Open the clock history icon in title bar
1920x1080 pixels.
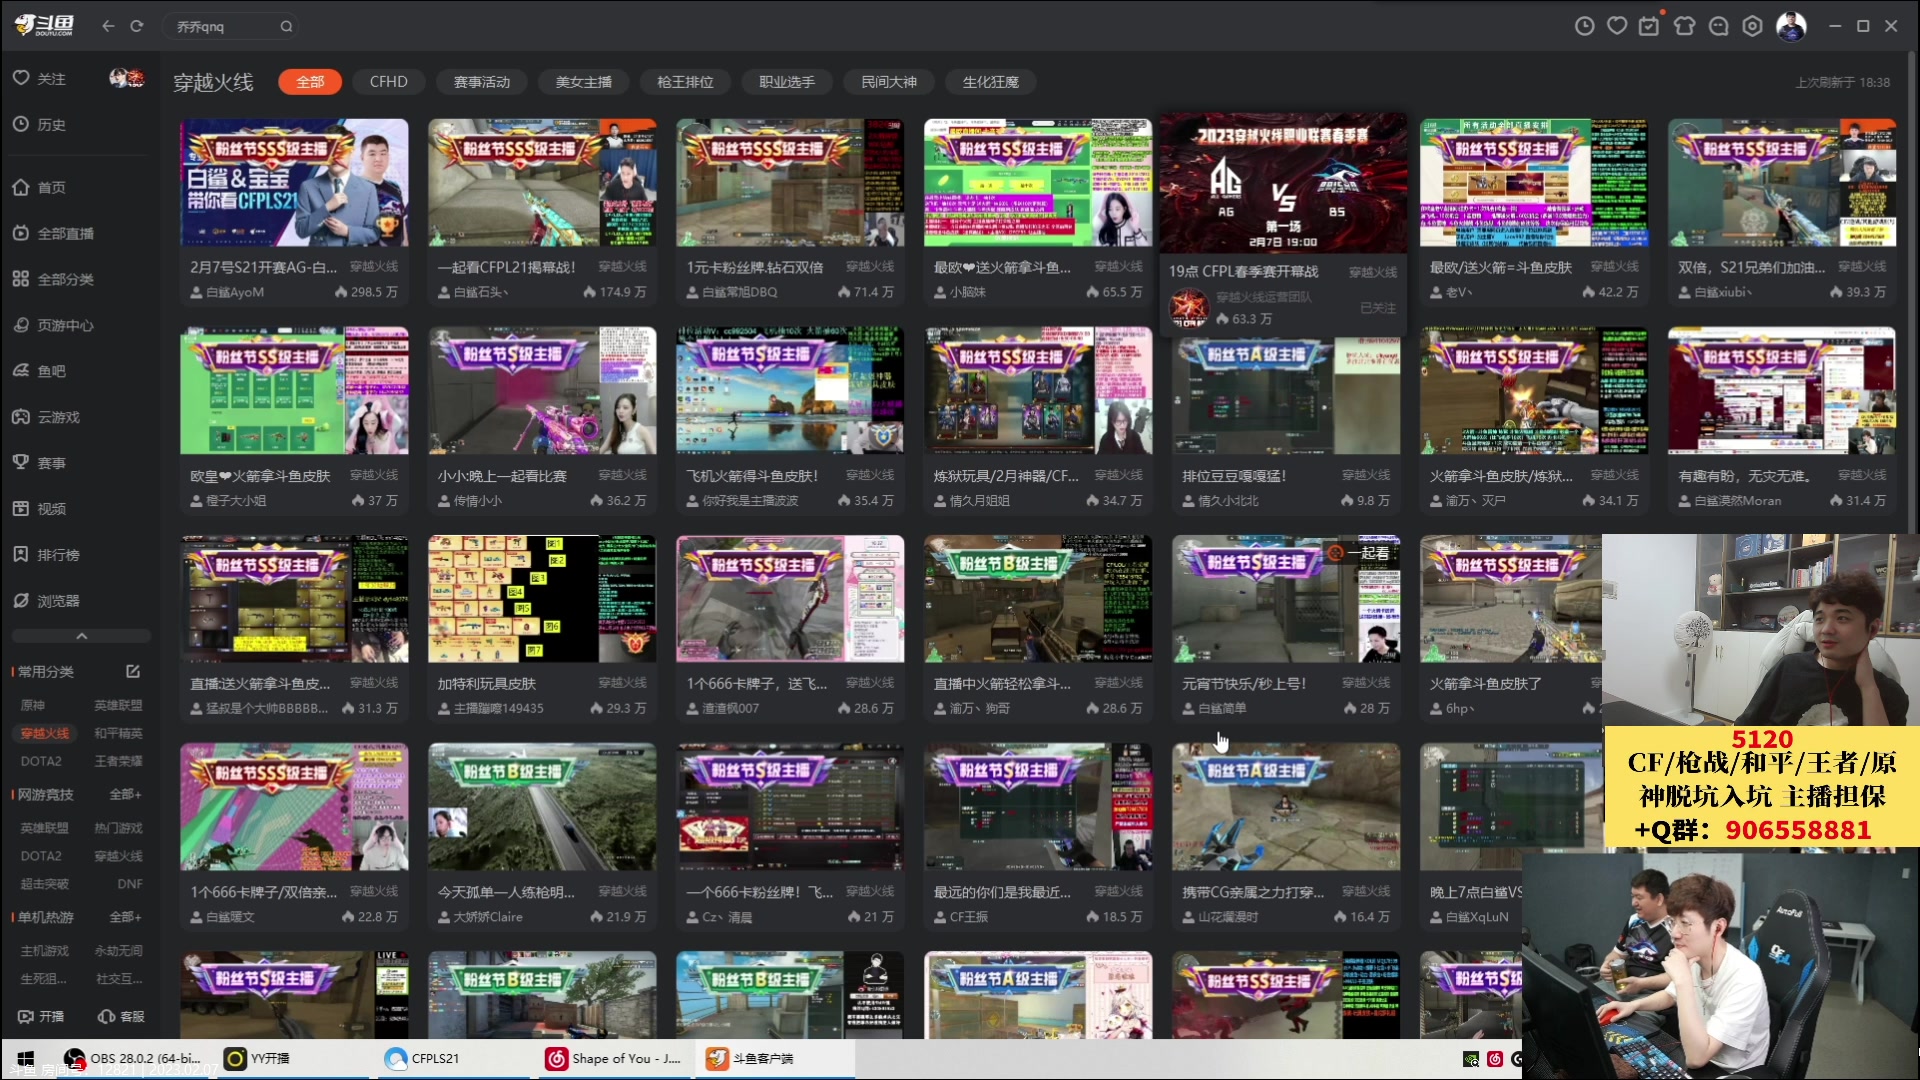1585,26
